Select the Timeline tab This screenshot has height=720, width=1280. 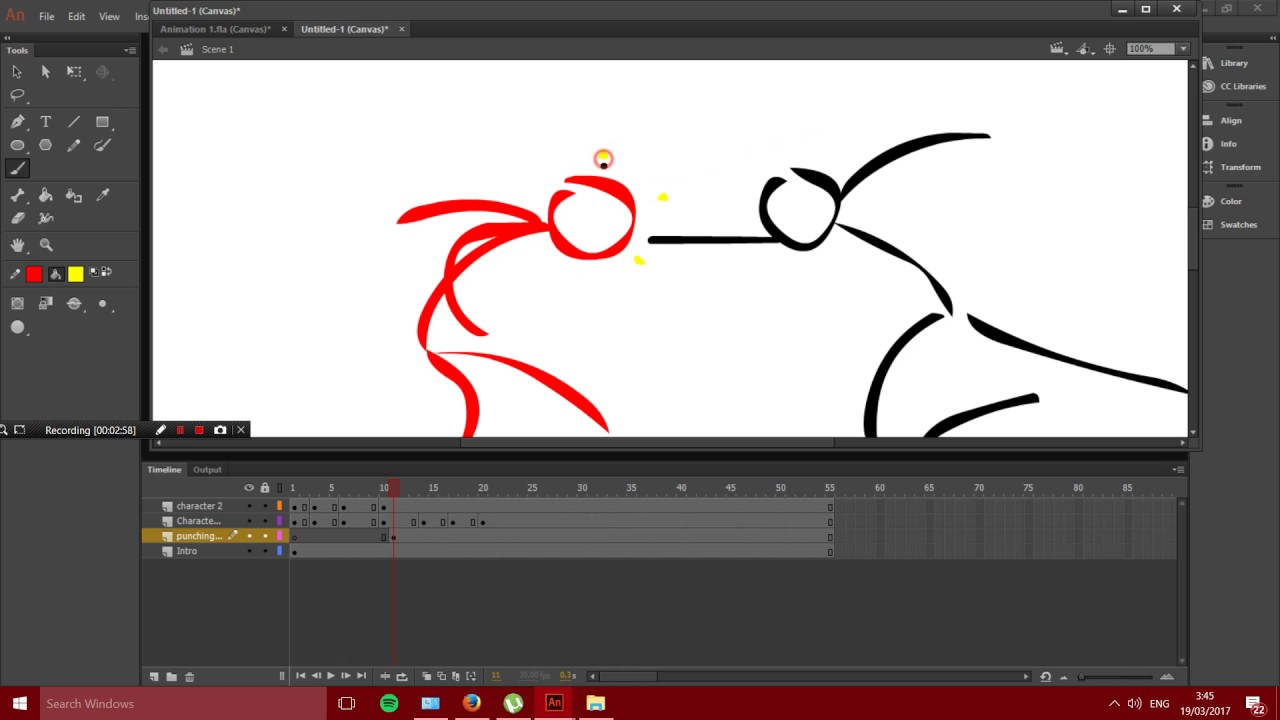(164, 470)
